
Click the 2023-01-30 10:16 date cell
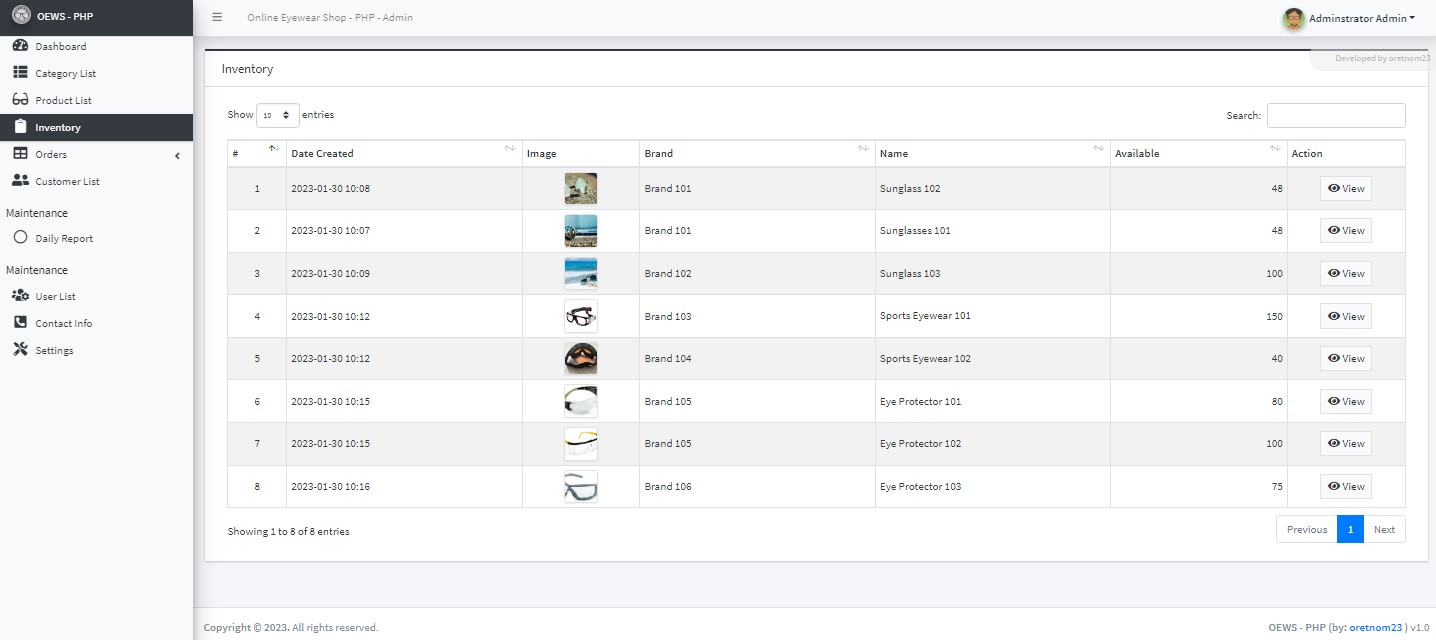click(x=404, y=486)
